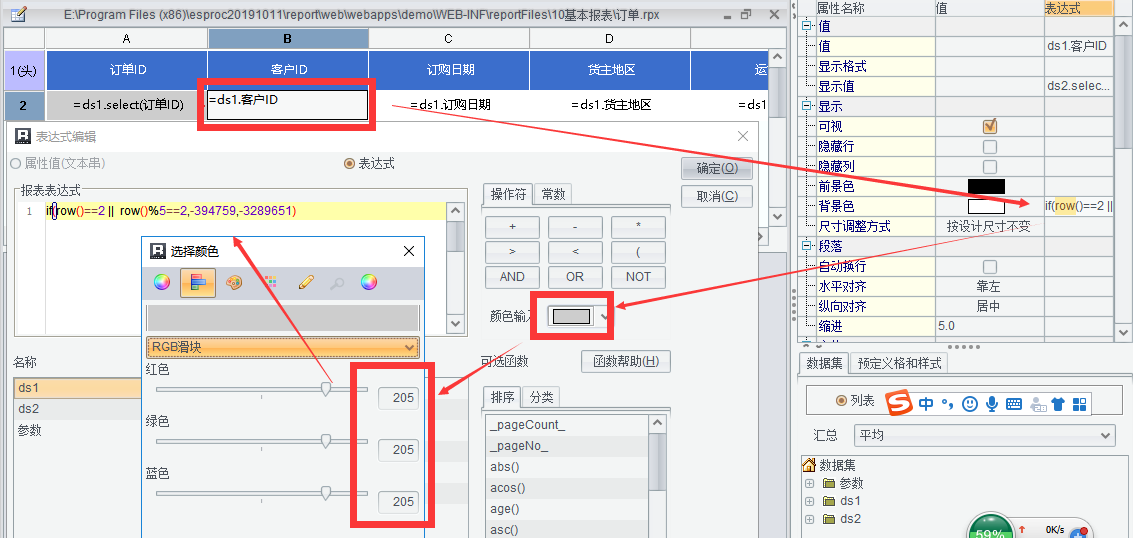Click the 数据集 home icon in tree
This screenshot has height=538, width=1133.
(809, 465)
